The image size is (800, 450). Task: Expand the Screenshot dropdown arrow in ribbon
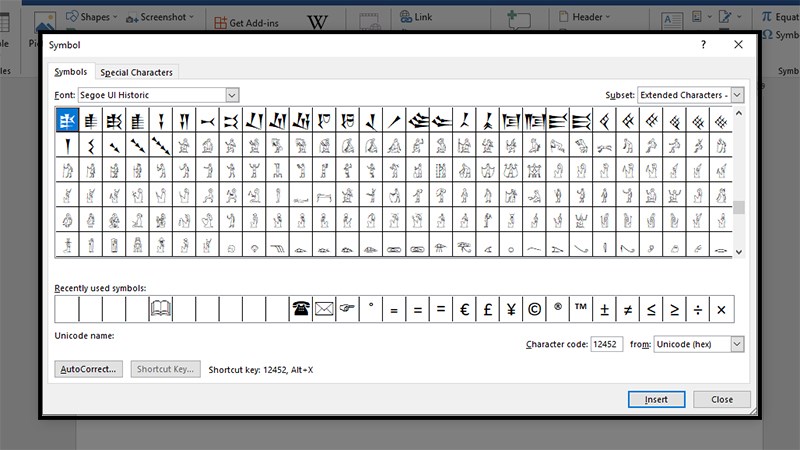(x=191, y=17)
